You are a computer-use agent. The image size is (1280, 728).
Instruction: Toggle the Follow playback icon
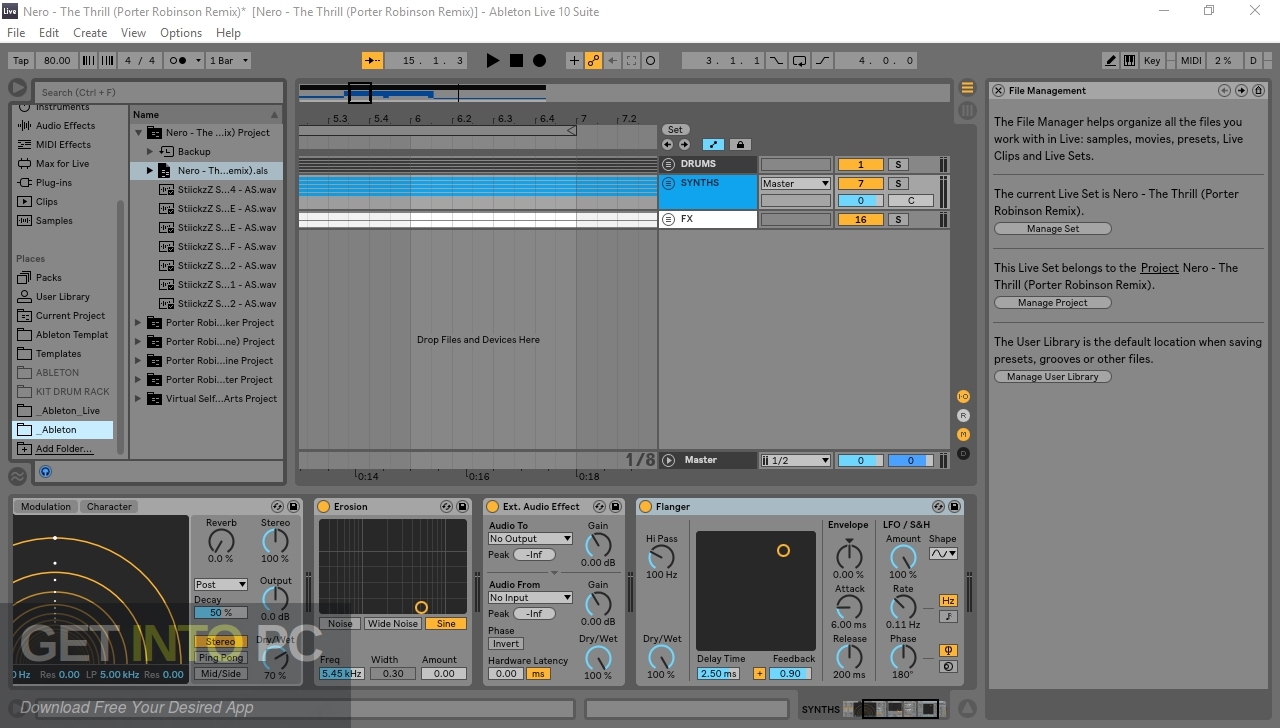[x=373, y=61]
